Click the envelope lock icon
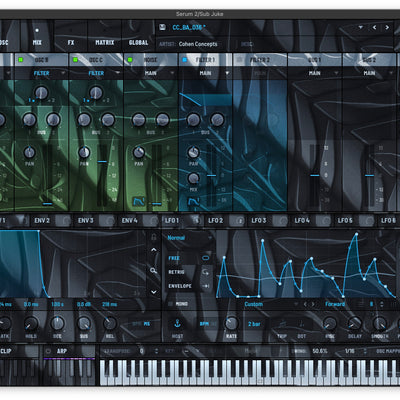400x400 pixels. tap(153, 237)
